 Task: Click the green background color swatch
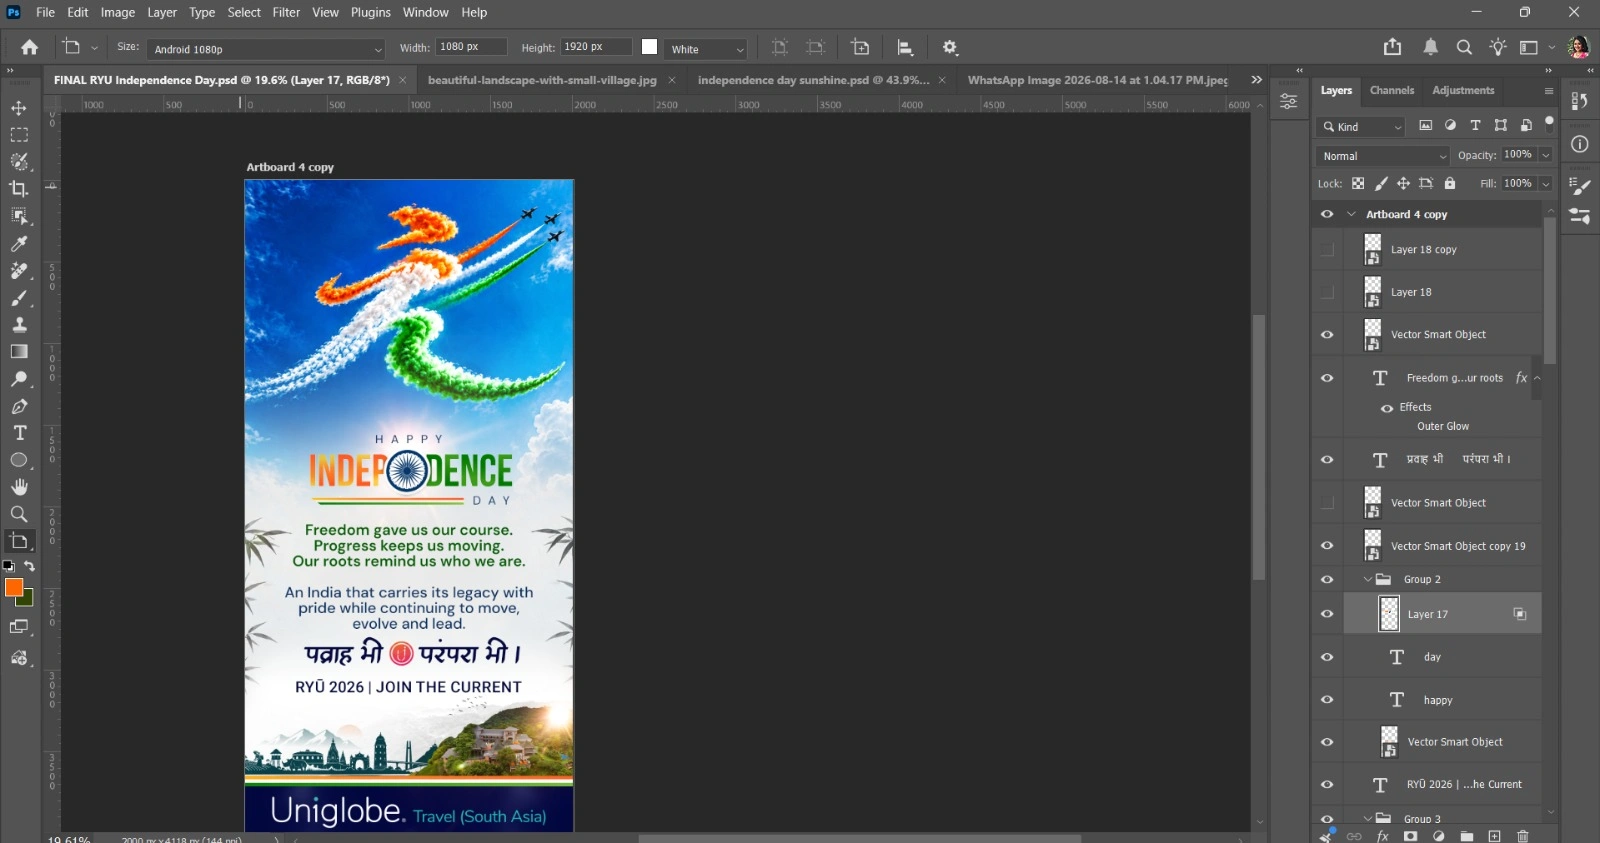26,599
